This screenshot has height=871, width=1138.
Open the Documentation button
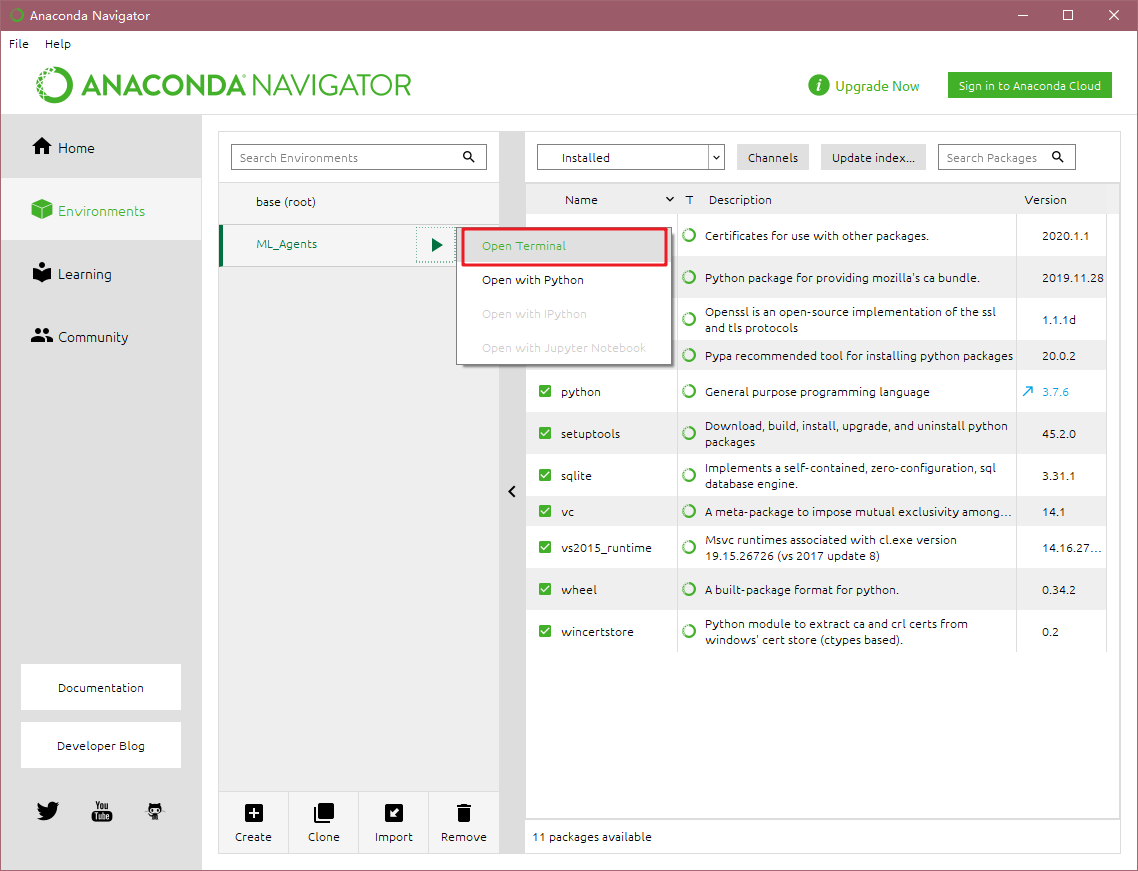tap(101, 687)
